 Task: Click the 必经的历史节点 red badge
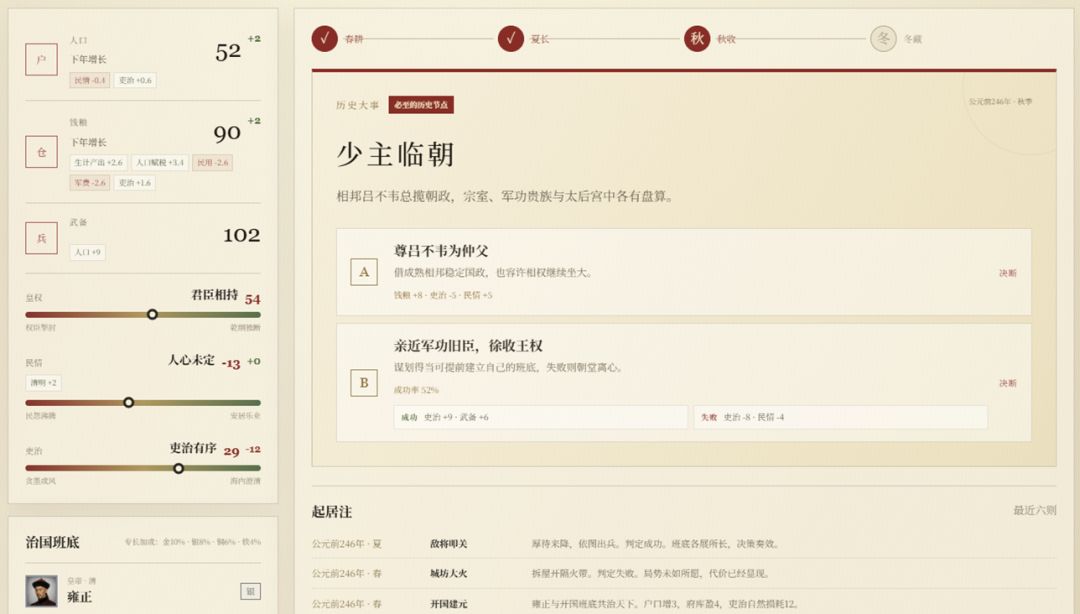tap(421, 105)
